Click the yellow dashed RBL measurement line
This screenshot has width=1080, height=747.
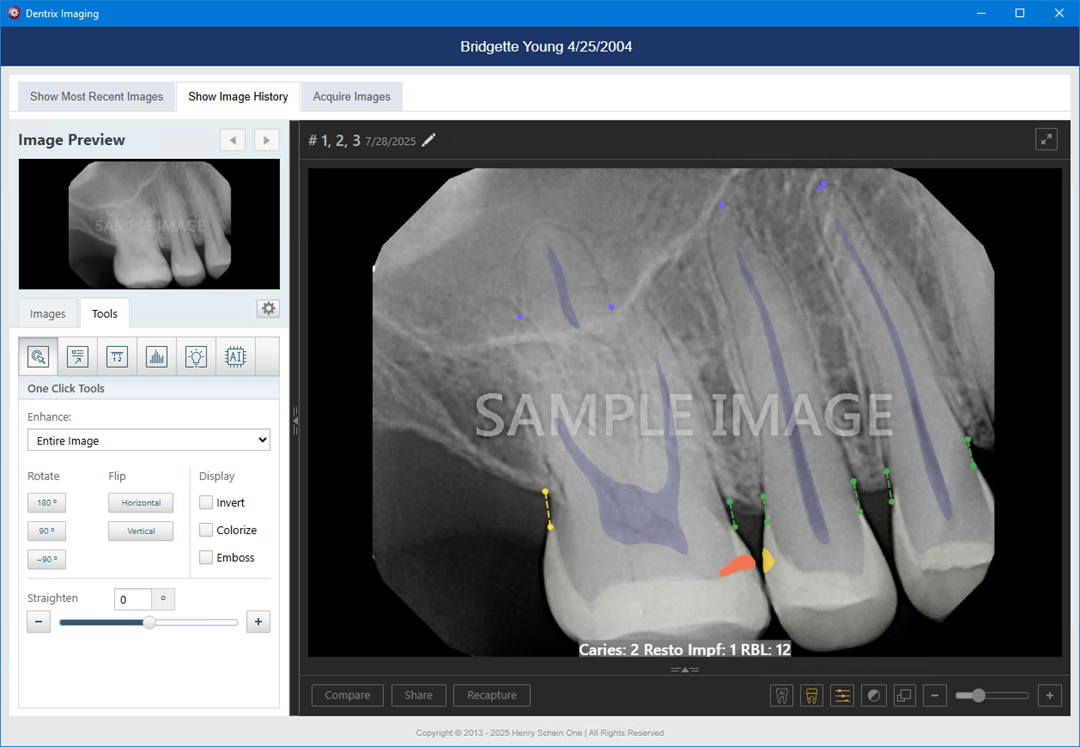pos(548,509)
